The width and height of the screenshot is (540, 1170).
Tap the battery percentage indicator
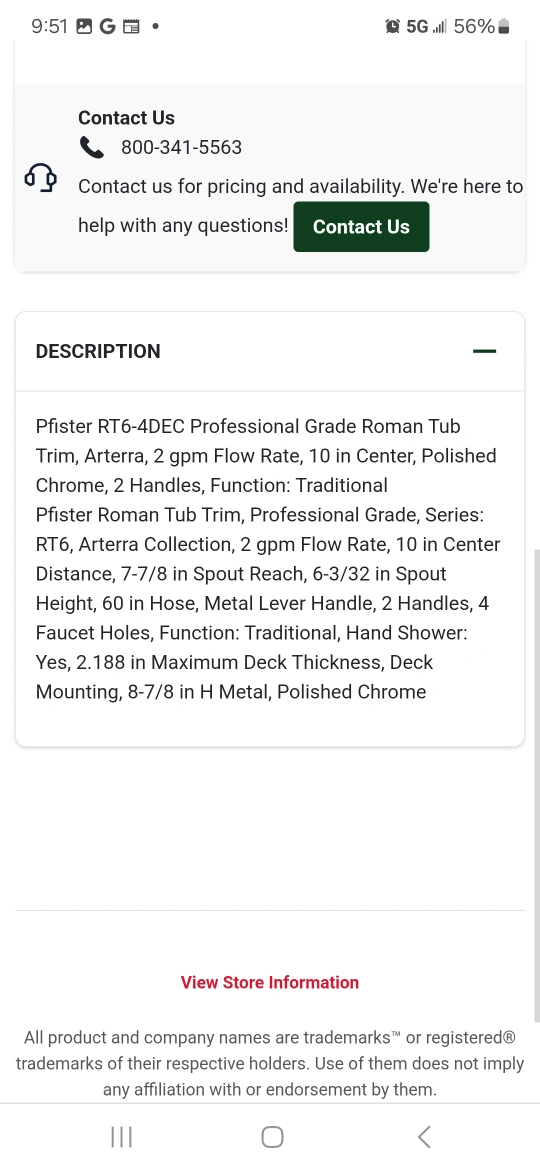481,27
